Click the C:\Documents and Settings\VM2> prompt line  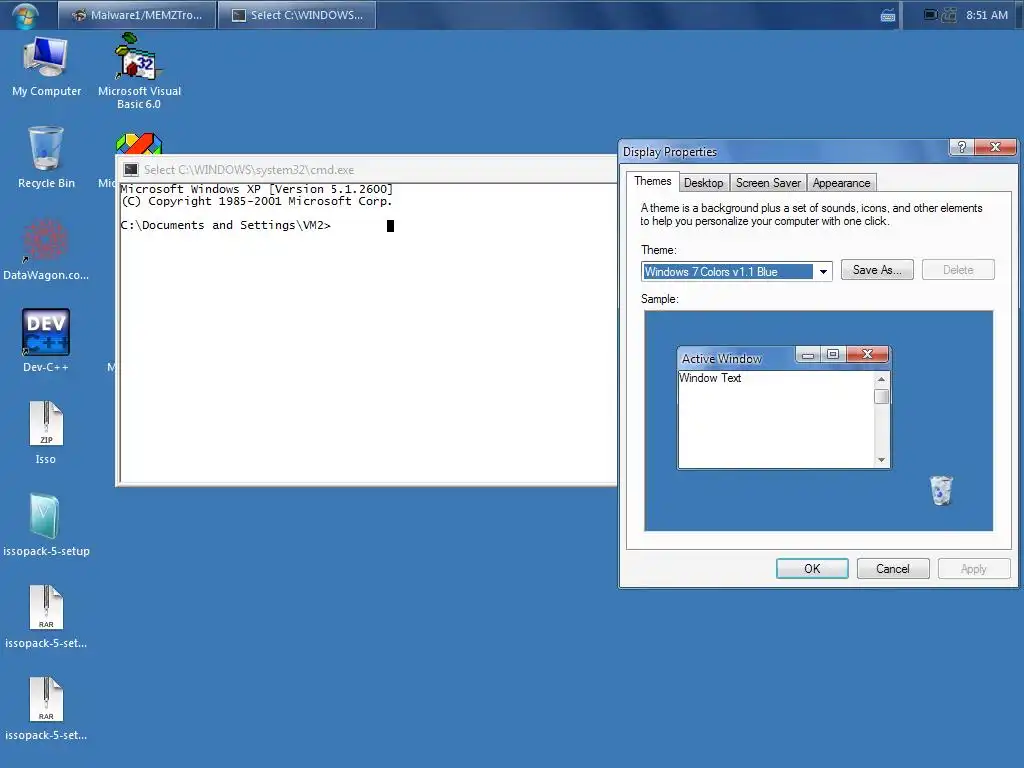click(x=225, y=225)
